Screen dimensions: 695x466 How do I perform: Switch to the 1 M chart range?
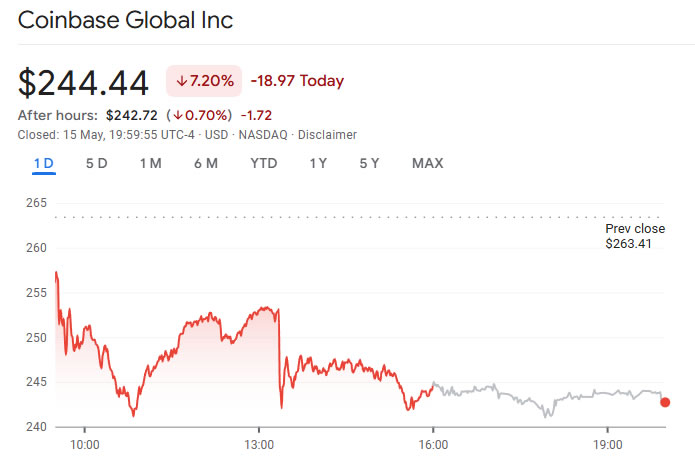[x=150, y=164]
